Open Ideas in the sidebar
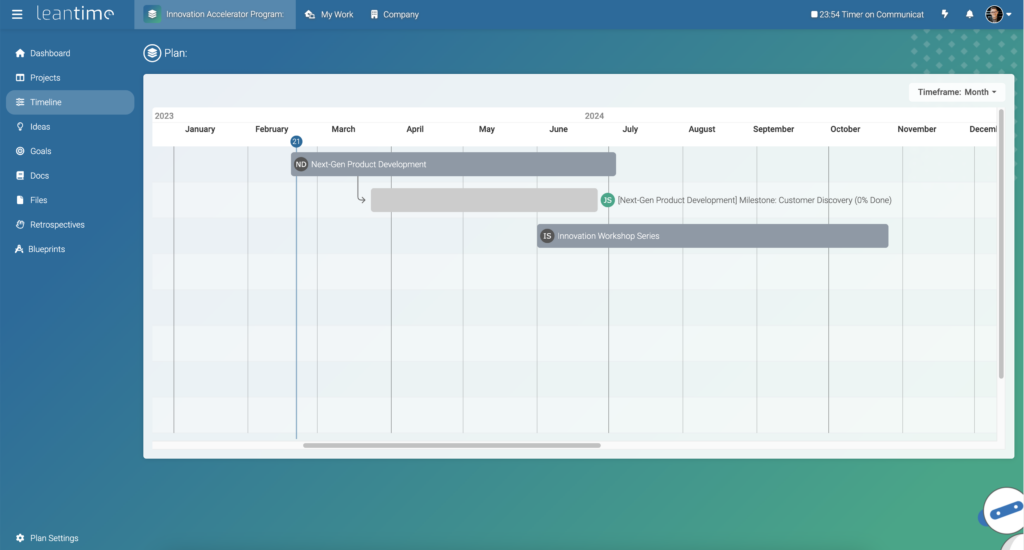 (70, 127)
